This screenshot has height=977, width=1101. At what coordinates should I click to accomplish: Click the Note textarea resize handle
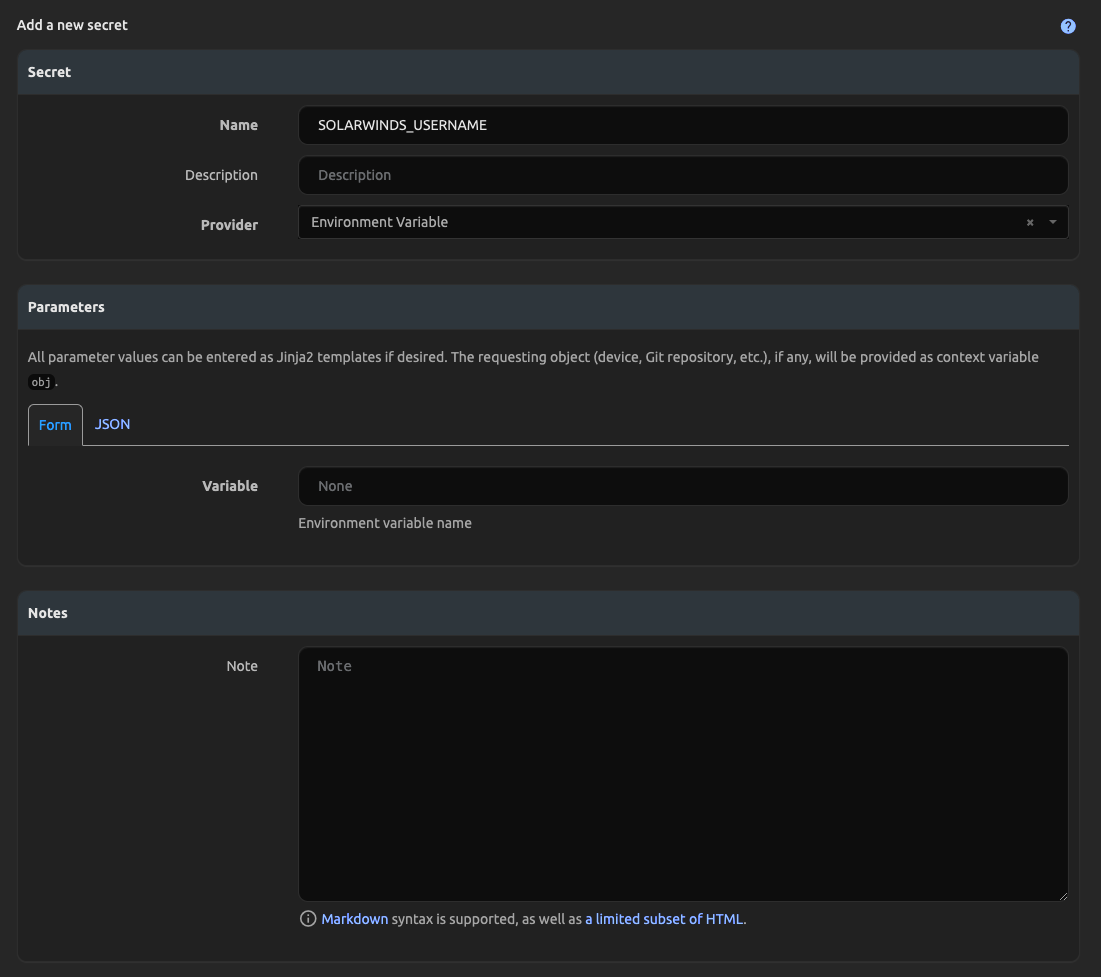tap(1062, 896)
